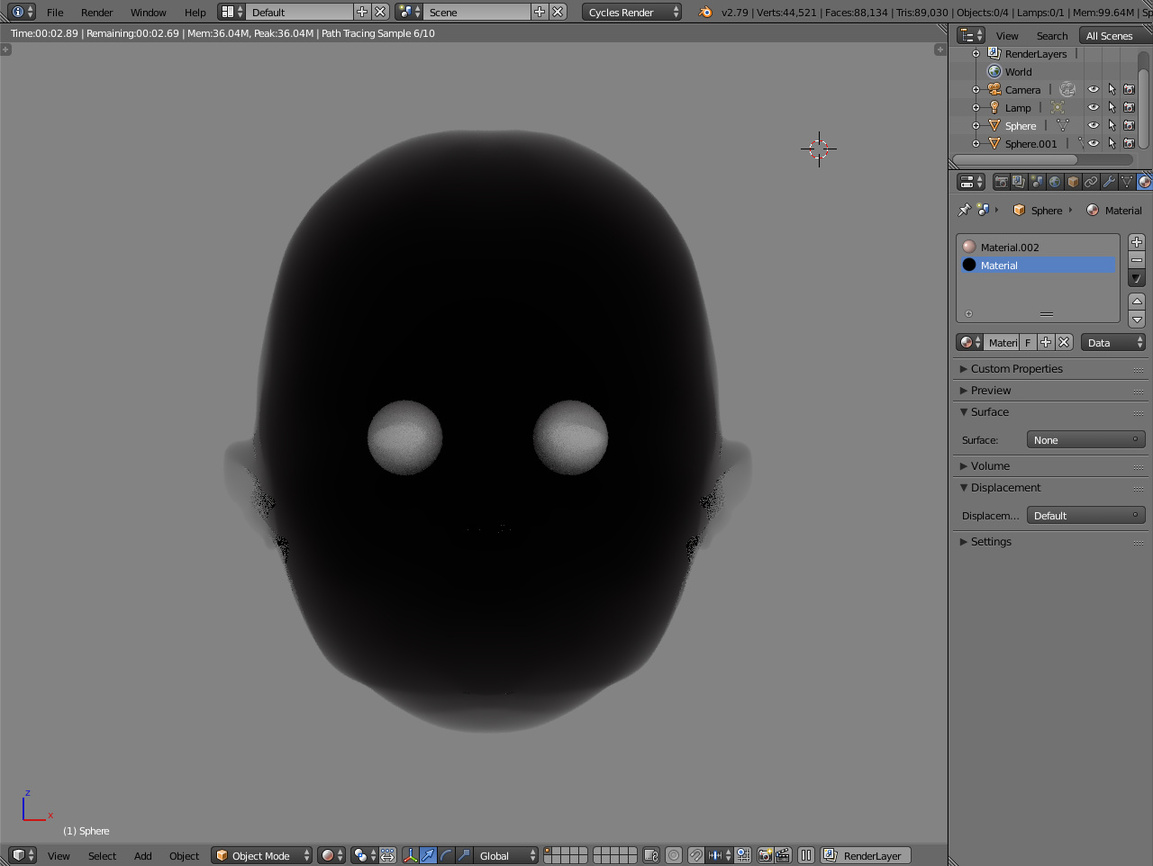Add a new material slot with plus
1153x866 pixels.
point(1136,243)
